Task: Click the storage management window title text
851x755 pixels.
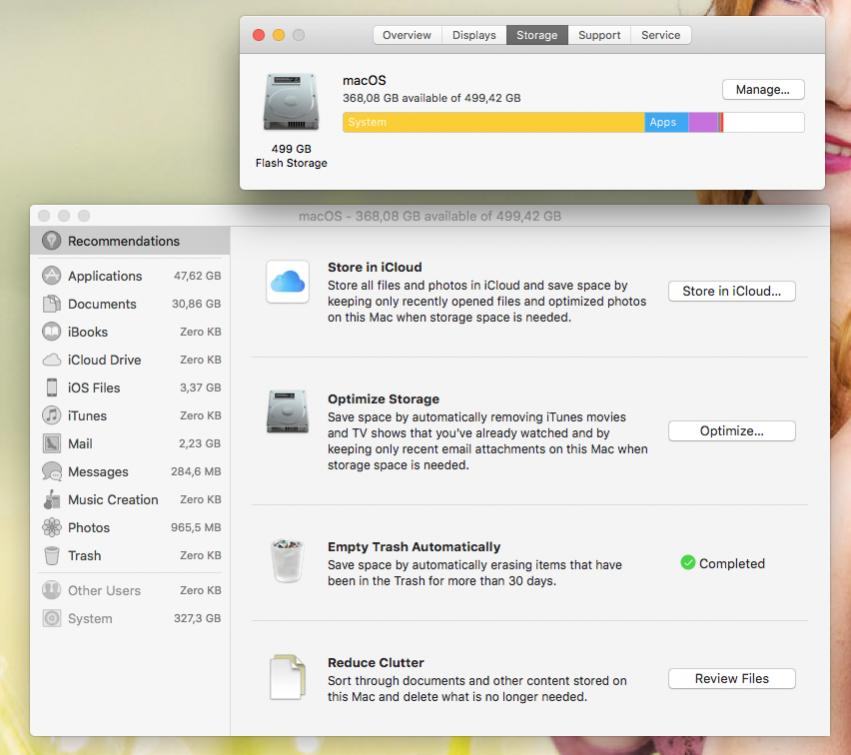Action: tap(430, 216)
